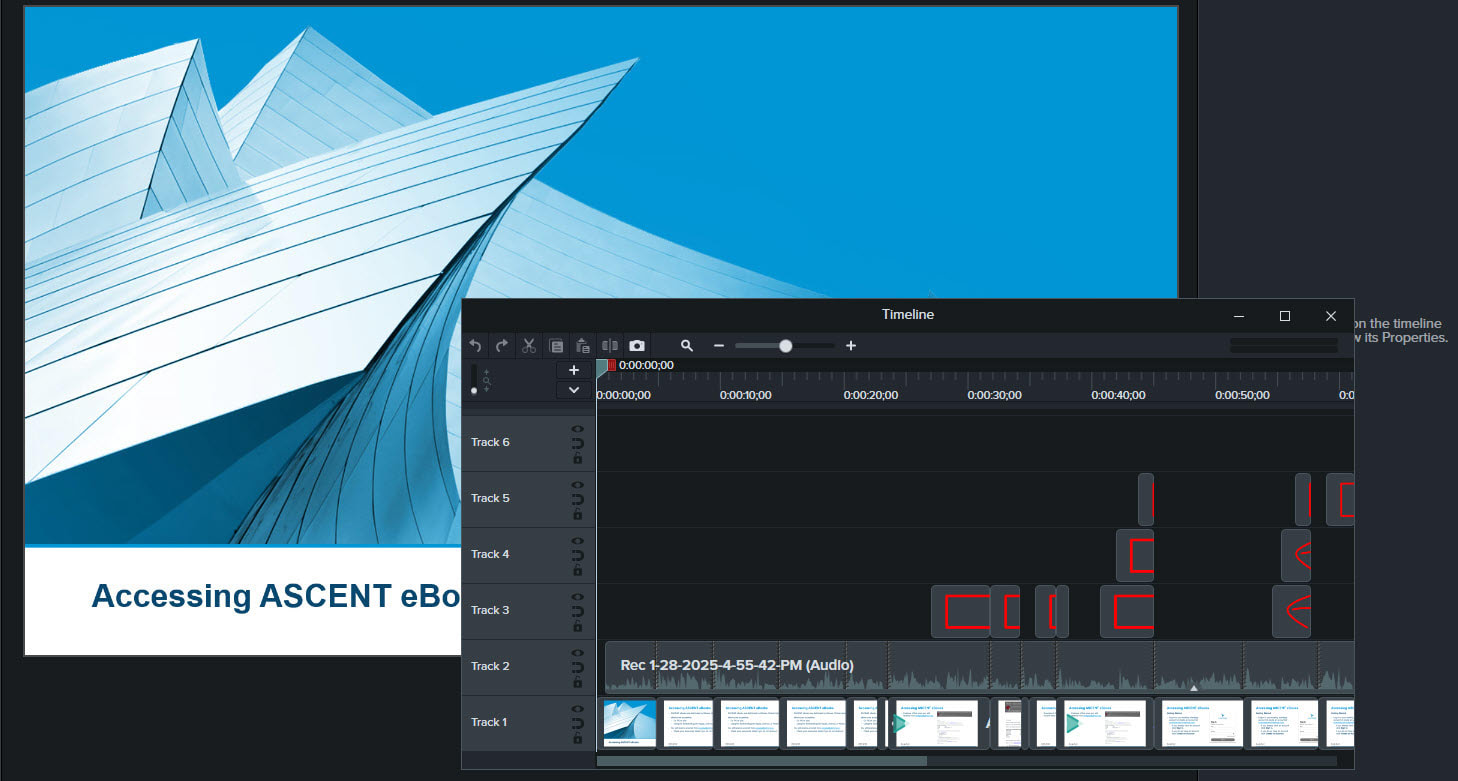The width and height of the screenshot is (1458, 781).
Task: Select the Rec 1-28-2025-4-55-42-PM audio clip
Action: [979, 666]
